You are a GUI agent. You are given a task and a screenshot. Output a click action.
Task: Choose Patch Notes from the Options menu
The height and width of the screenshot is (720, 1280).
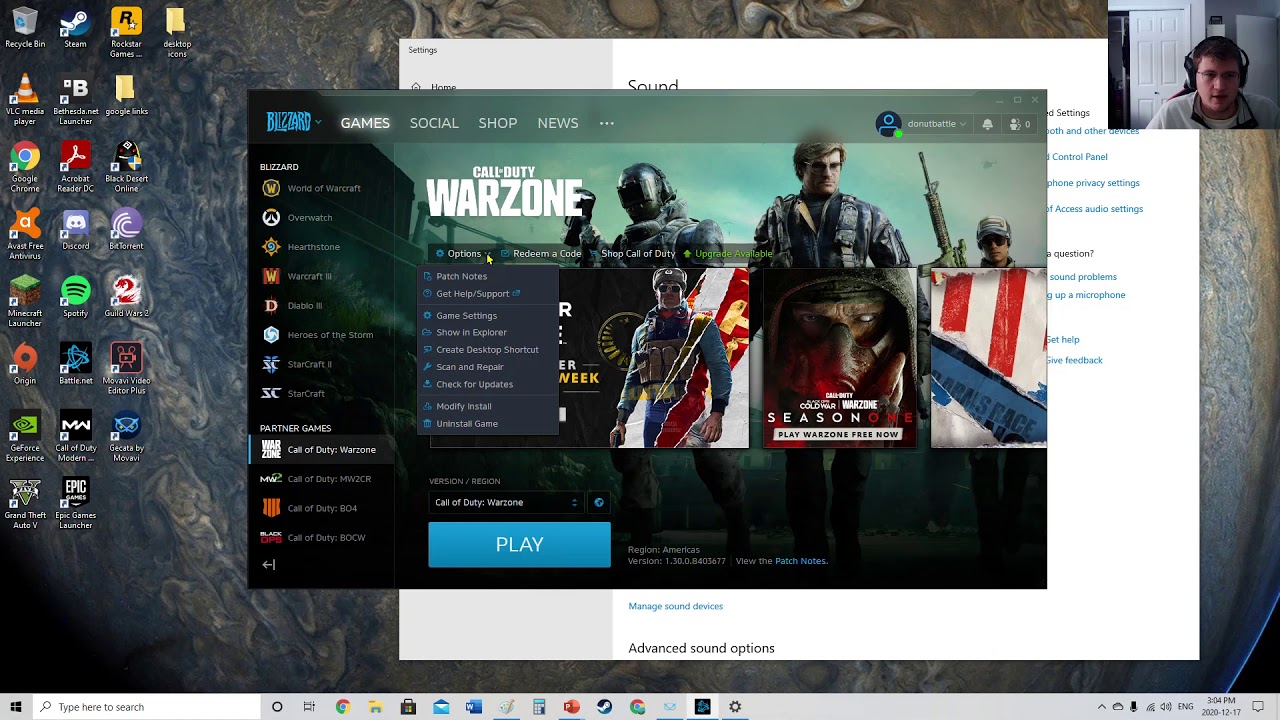pos(461,276)
